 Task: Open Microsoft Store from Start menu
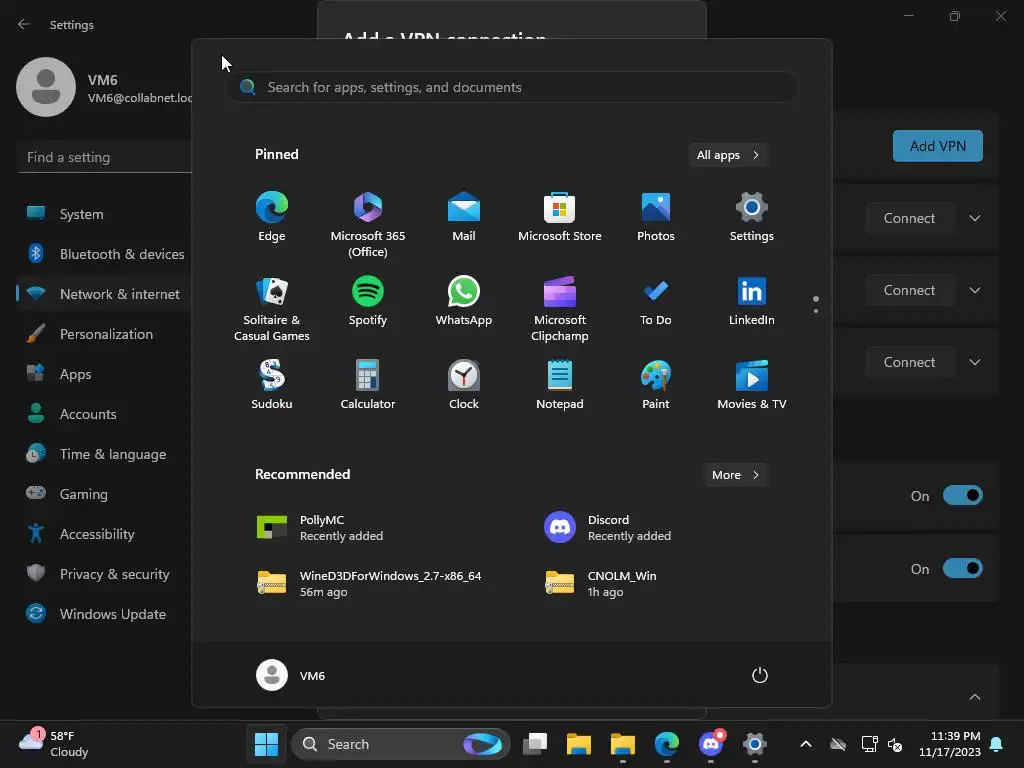[560, 217]
